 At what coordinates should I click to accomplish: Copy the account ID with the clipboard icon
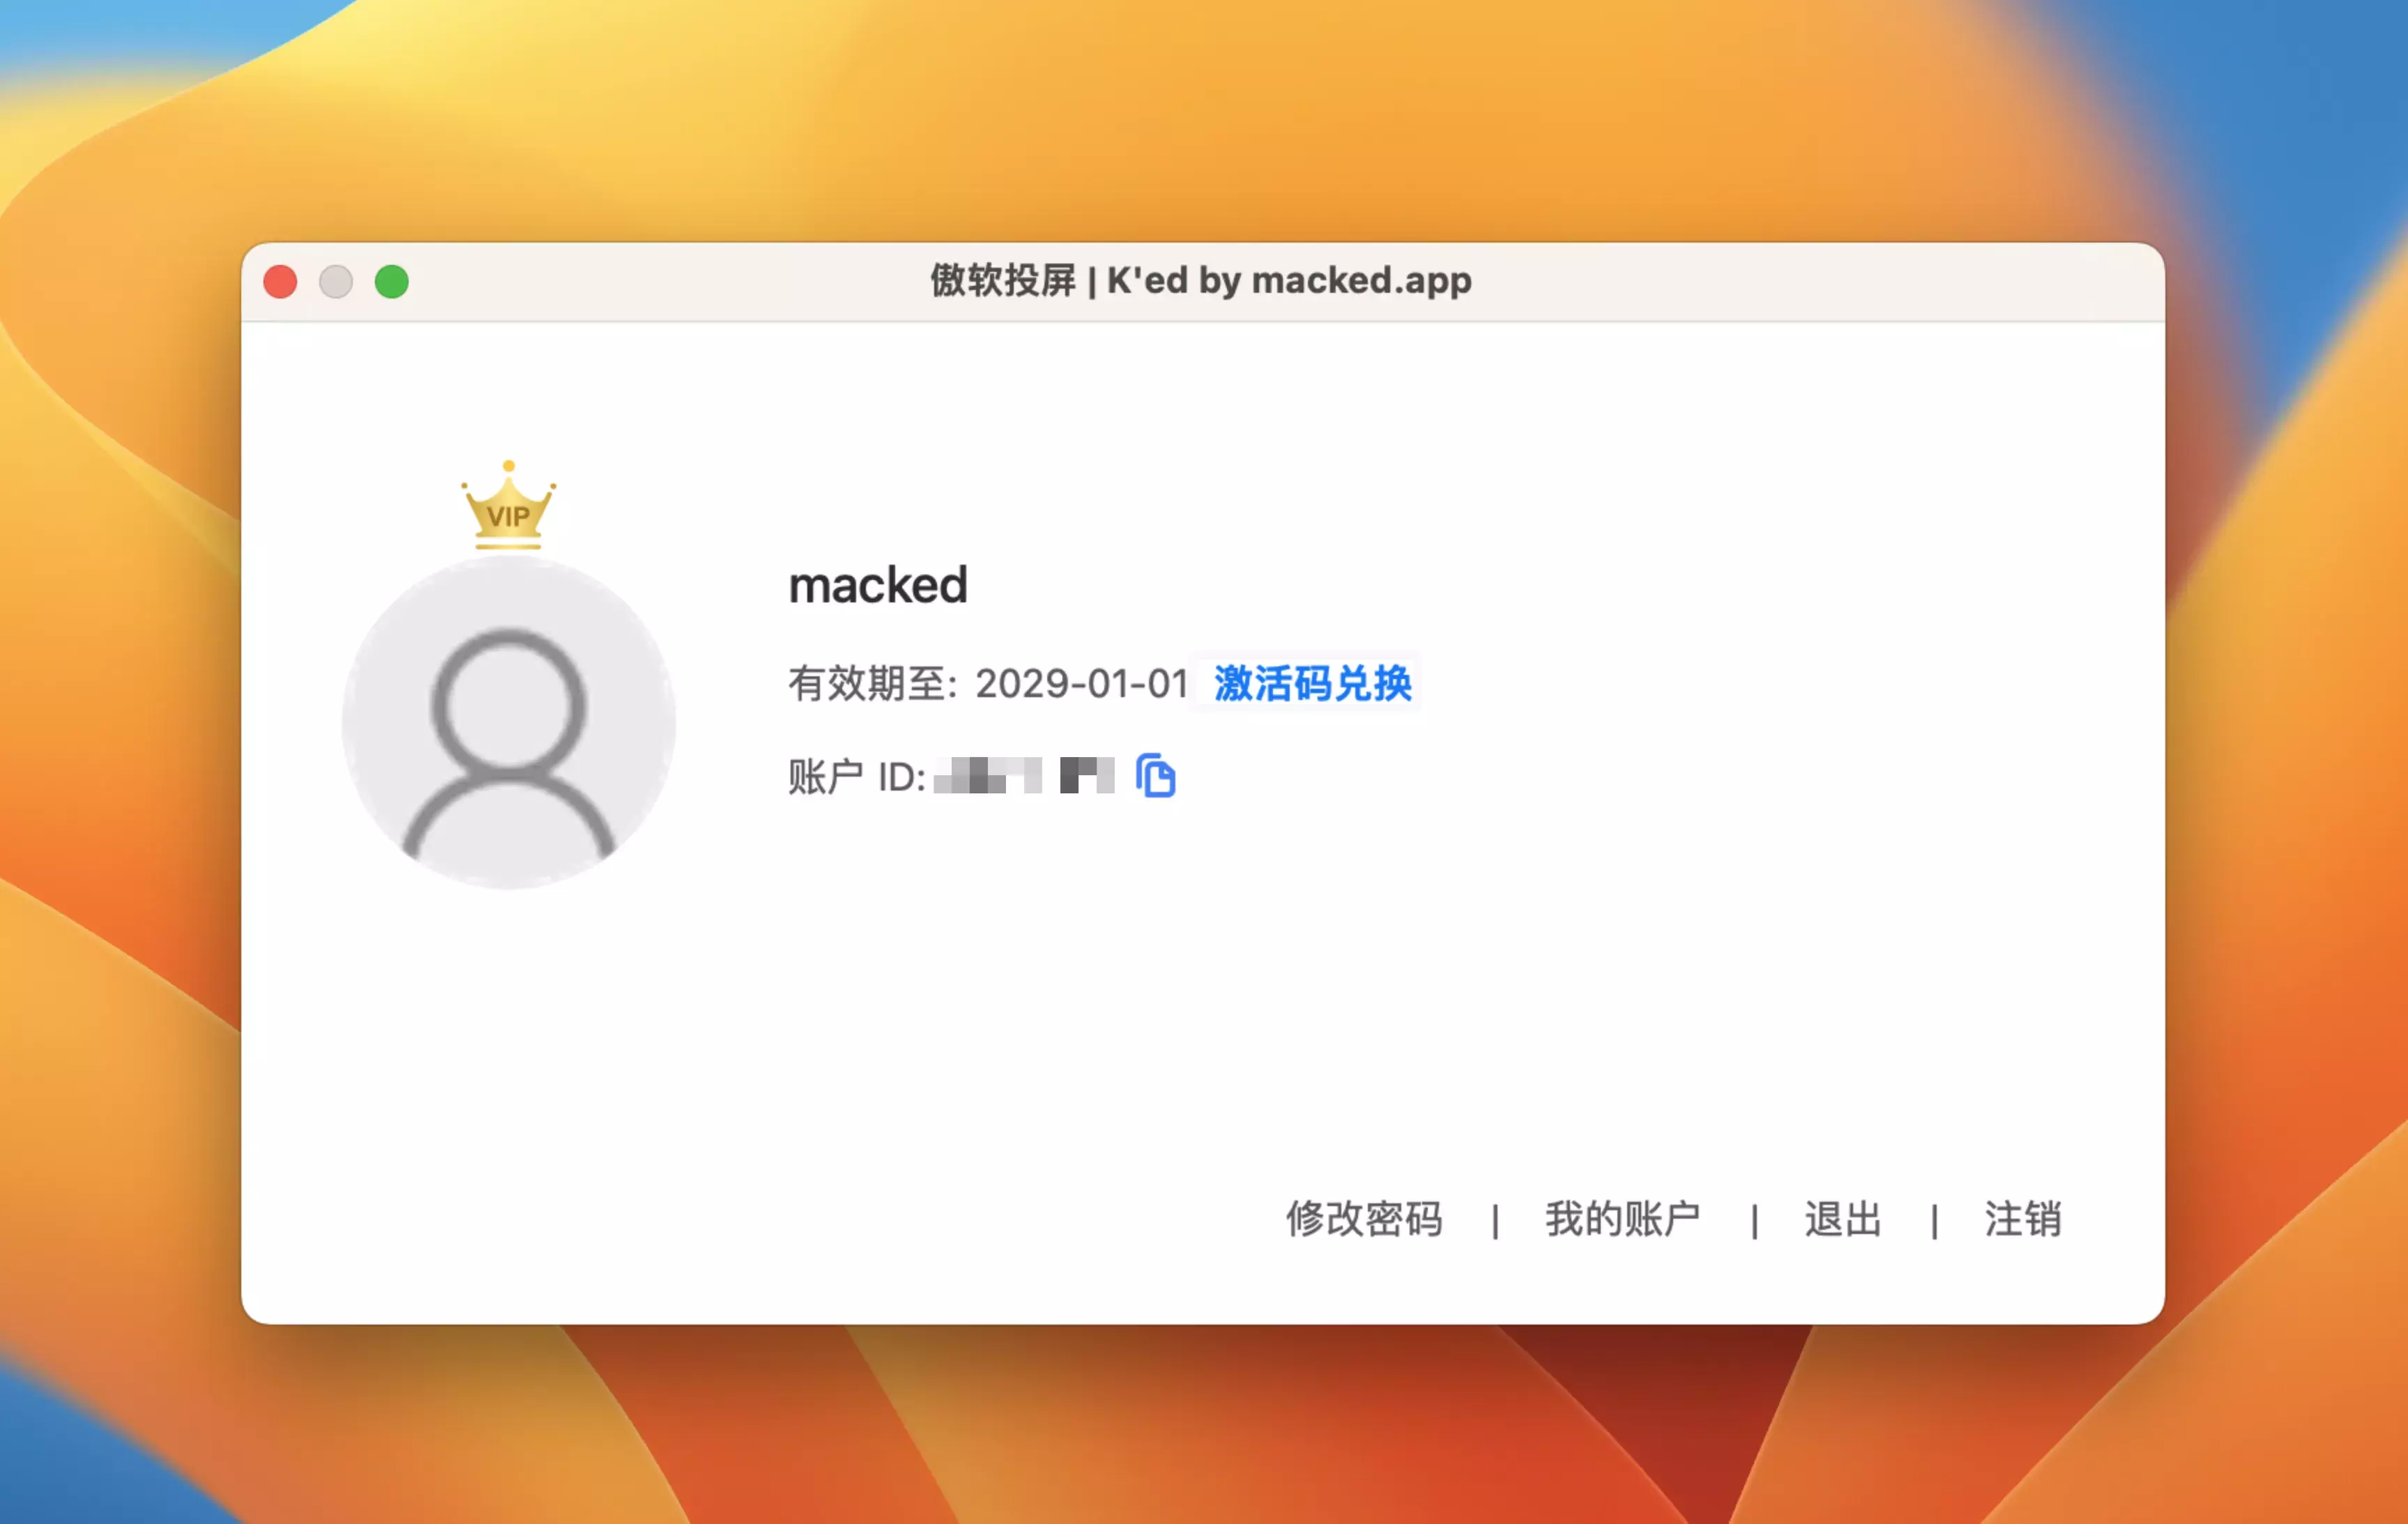coord(1155,776)
